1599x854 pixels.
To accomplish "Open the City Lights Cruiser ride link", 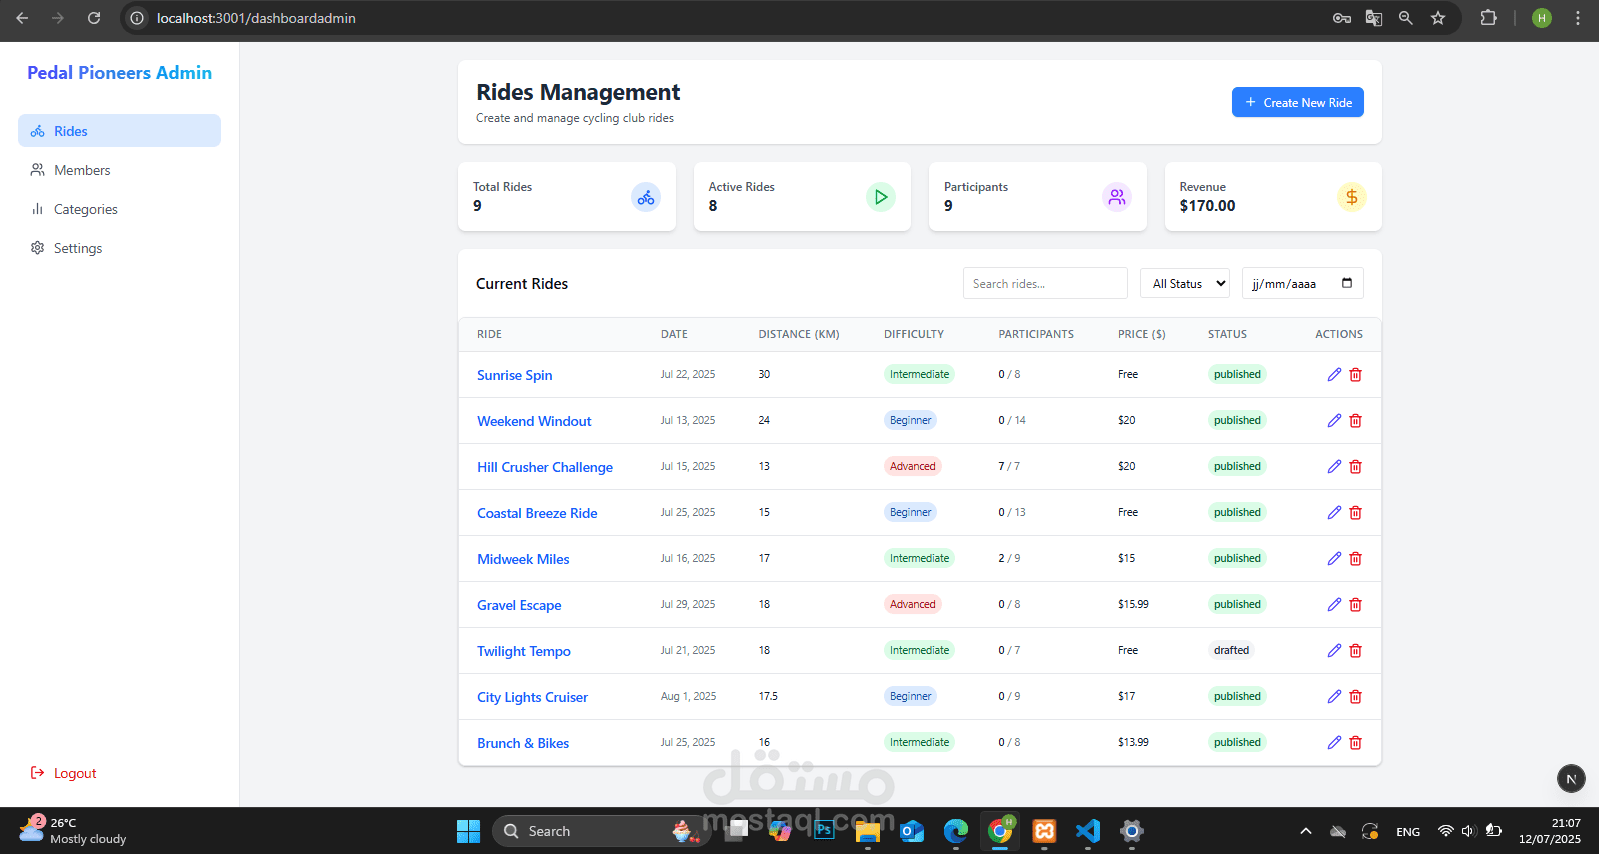I will pos(532,697).
